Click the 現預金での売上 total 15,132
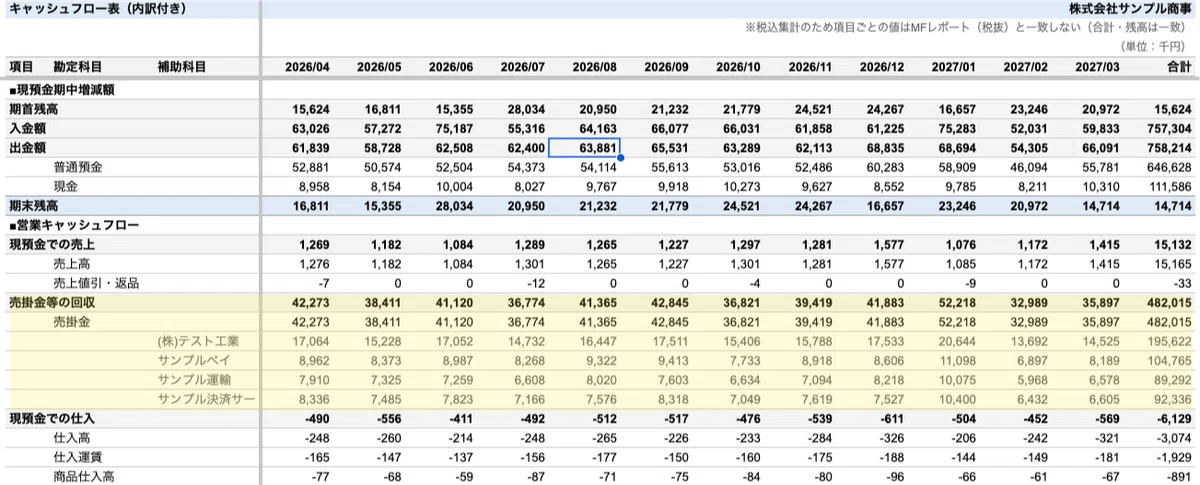 tap(1173, 244)
